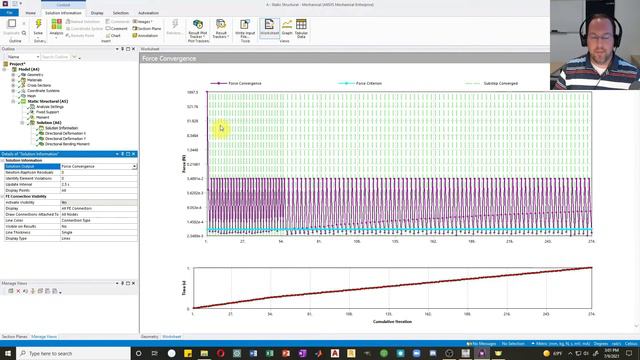This screenshot has height=360, width=640.
Task: Select Analysis Settings in the tree
Action: (49, 107)
